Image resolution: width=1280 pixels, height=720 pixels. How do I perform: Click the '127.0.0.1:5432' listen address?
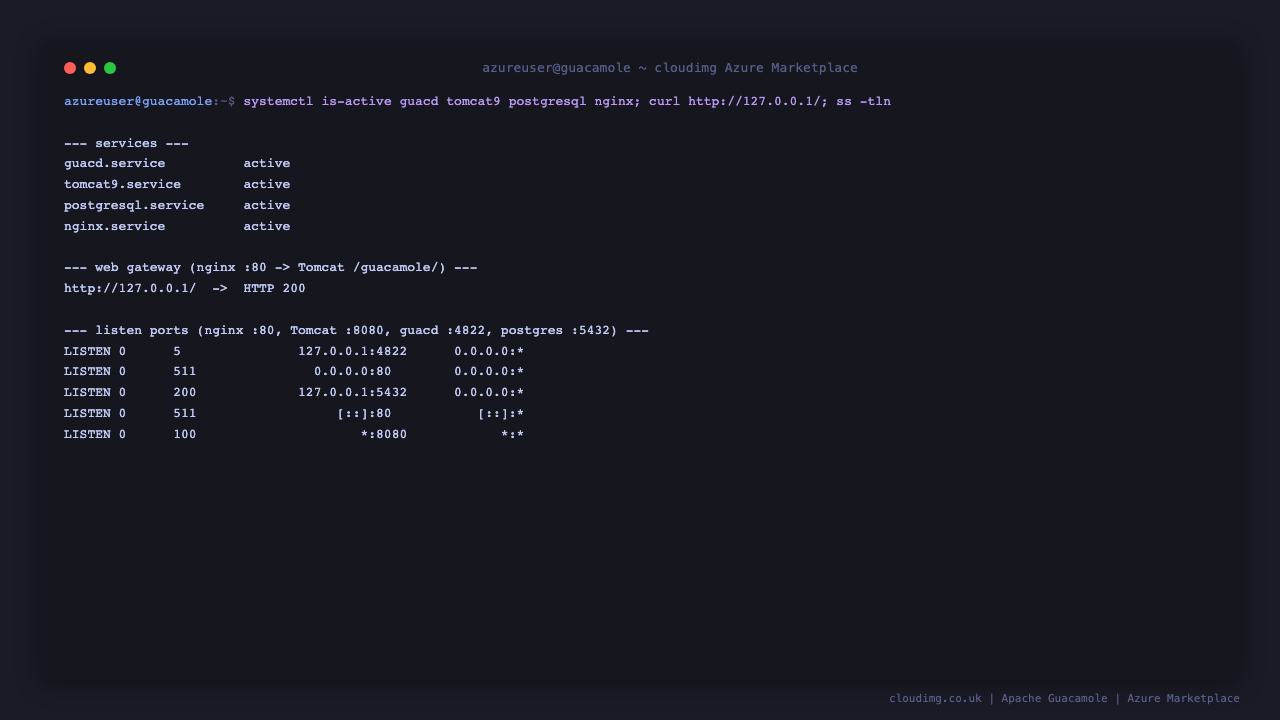[352, 393]
